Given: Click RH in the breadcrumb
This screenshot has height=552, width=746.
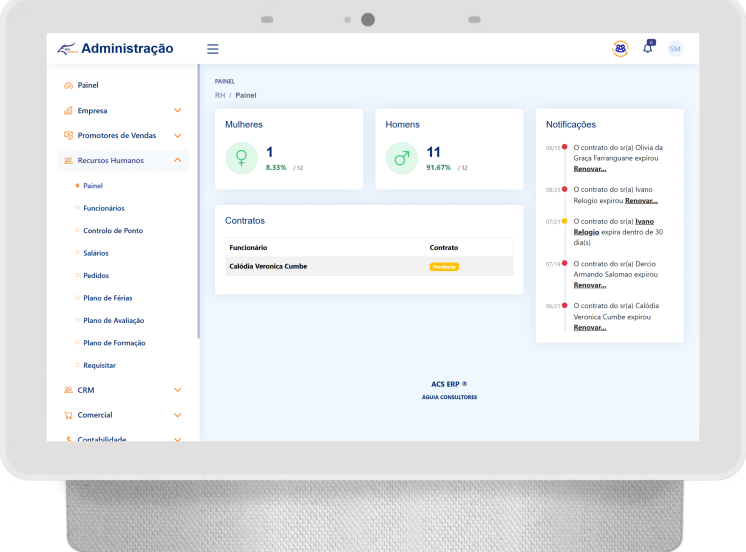Looking at the screenshot, I should tap(220, 95).
